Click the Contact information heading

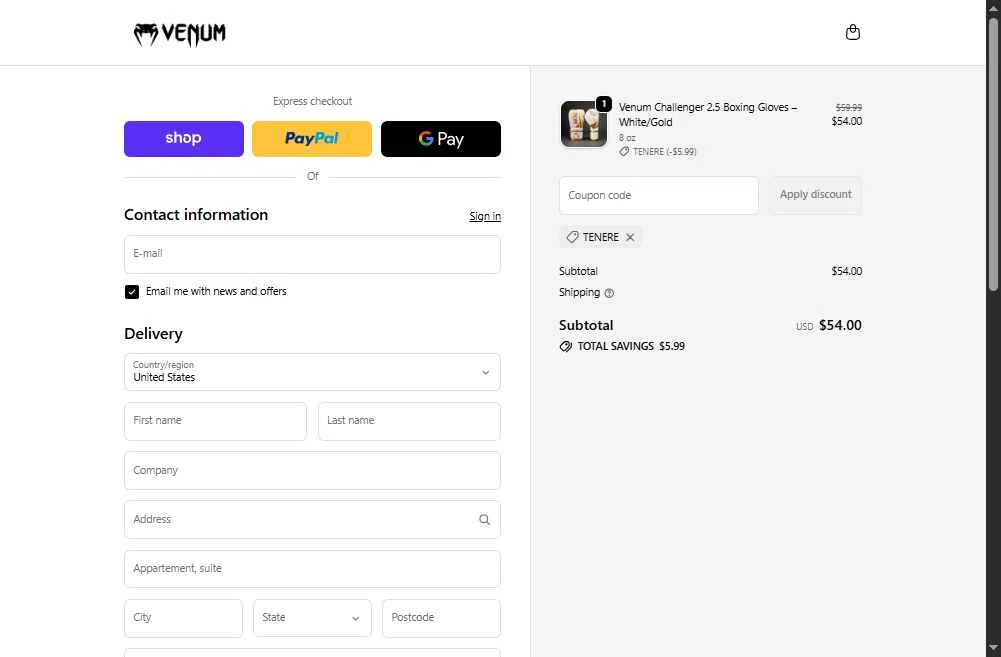[196, 215]
